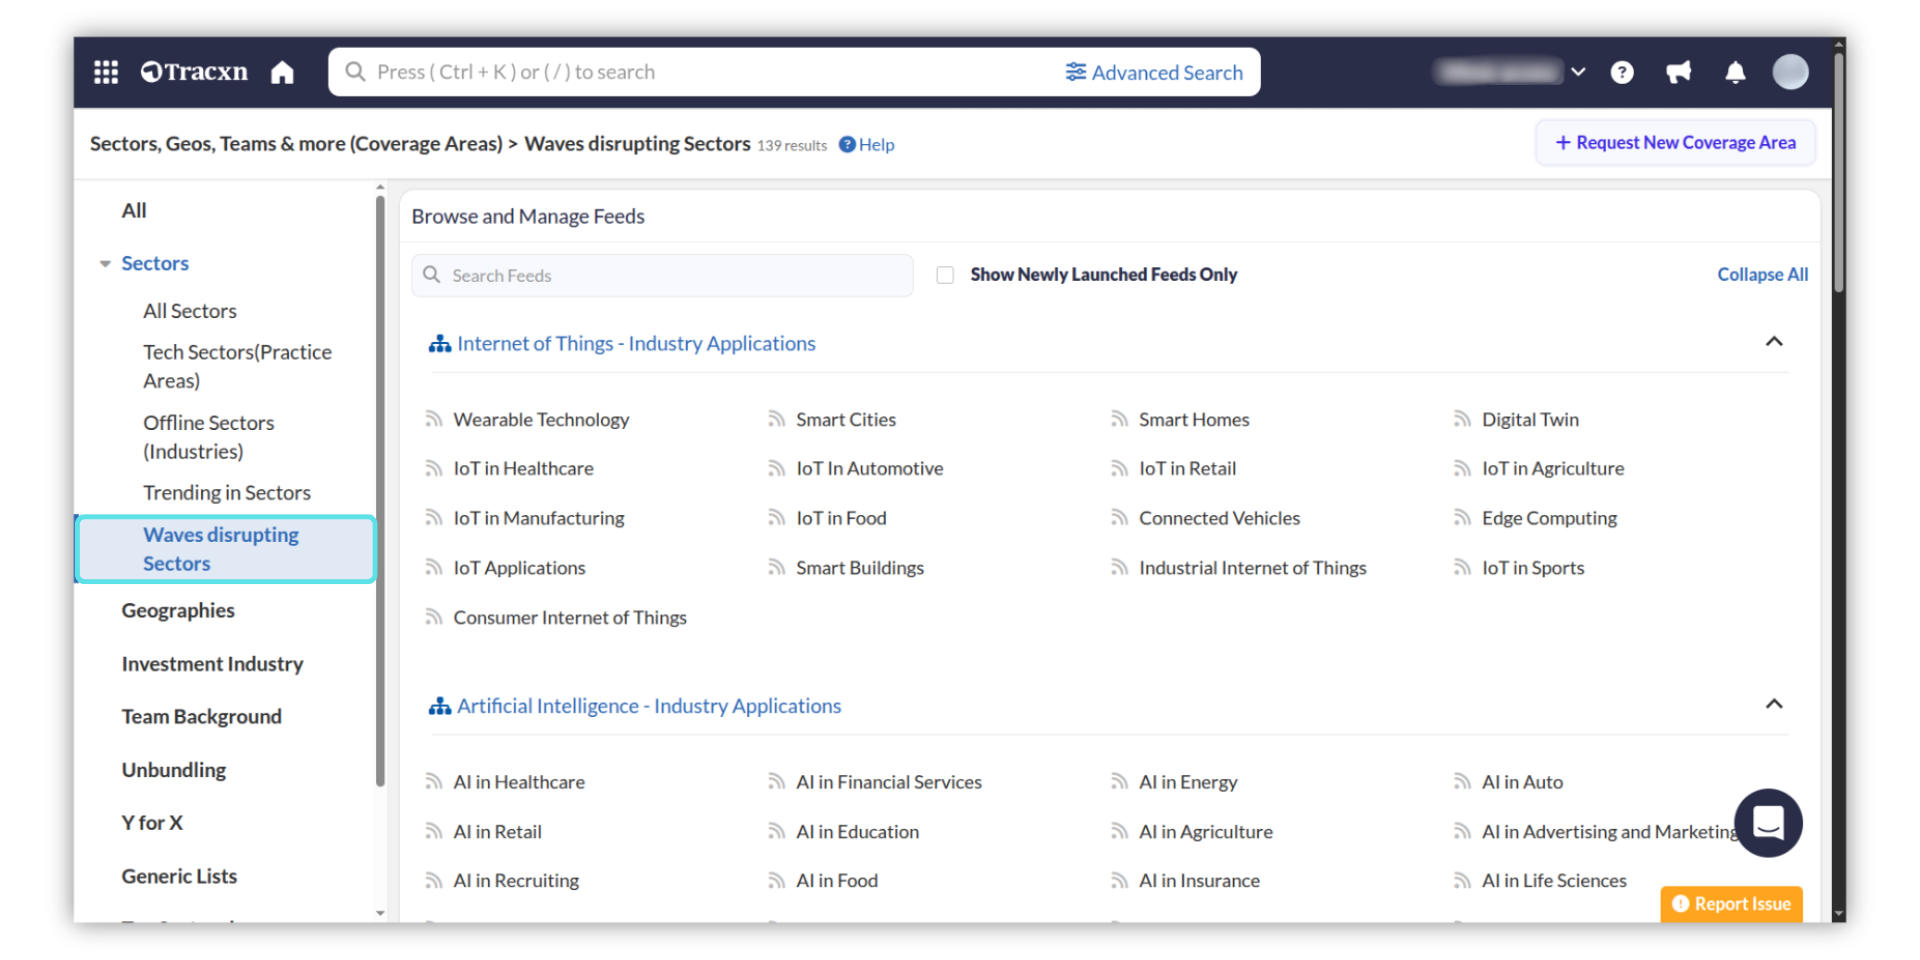Click Request New Coverage Area button
Image resolution: width=1920 pixels, height=960 pixels.
pos(1675,143)
